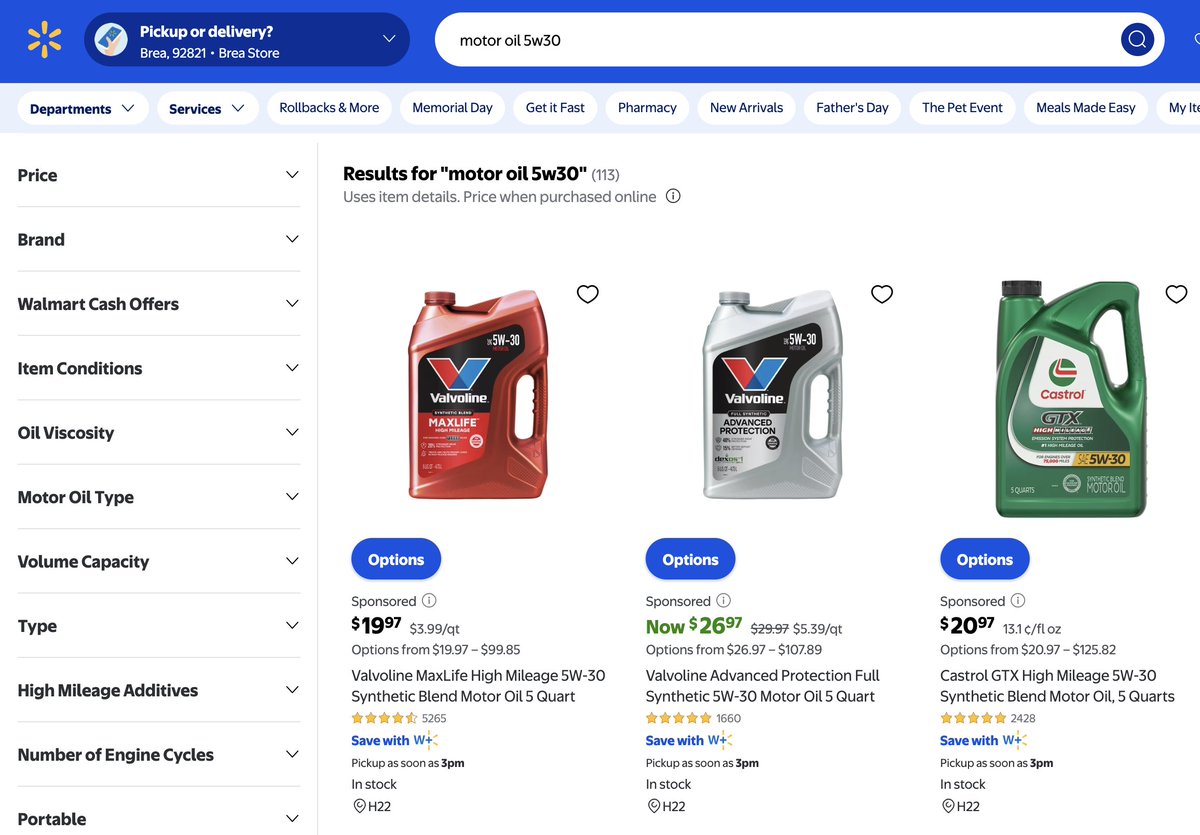Expand the High Mileage Additives filter

pos(159,690)
